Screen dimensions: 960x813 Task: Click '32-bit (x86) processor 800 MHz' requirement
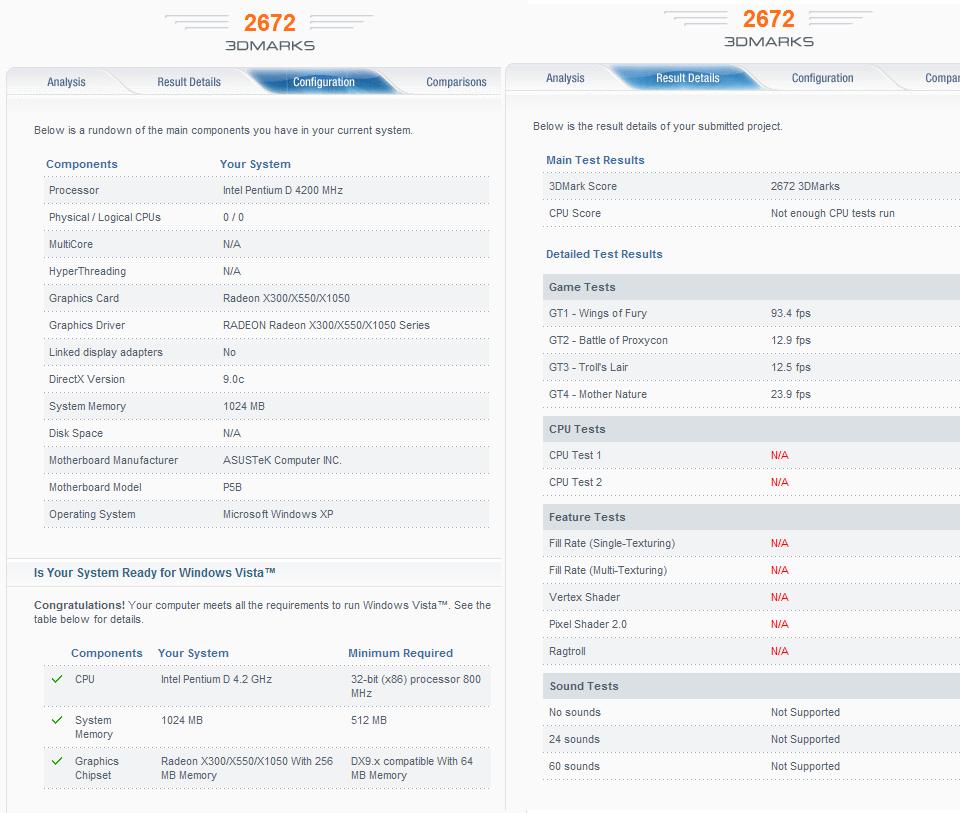(416, 686)
